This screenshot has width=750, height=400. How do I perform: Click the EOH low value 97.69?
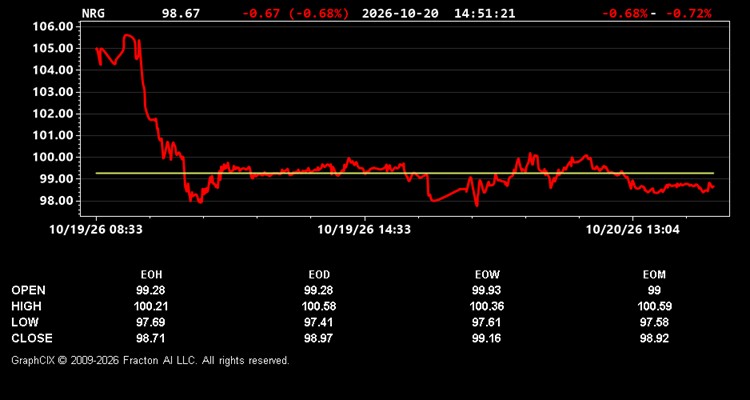(151, 322)
